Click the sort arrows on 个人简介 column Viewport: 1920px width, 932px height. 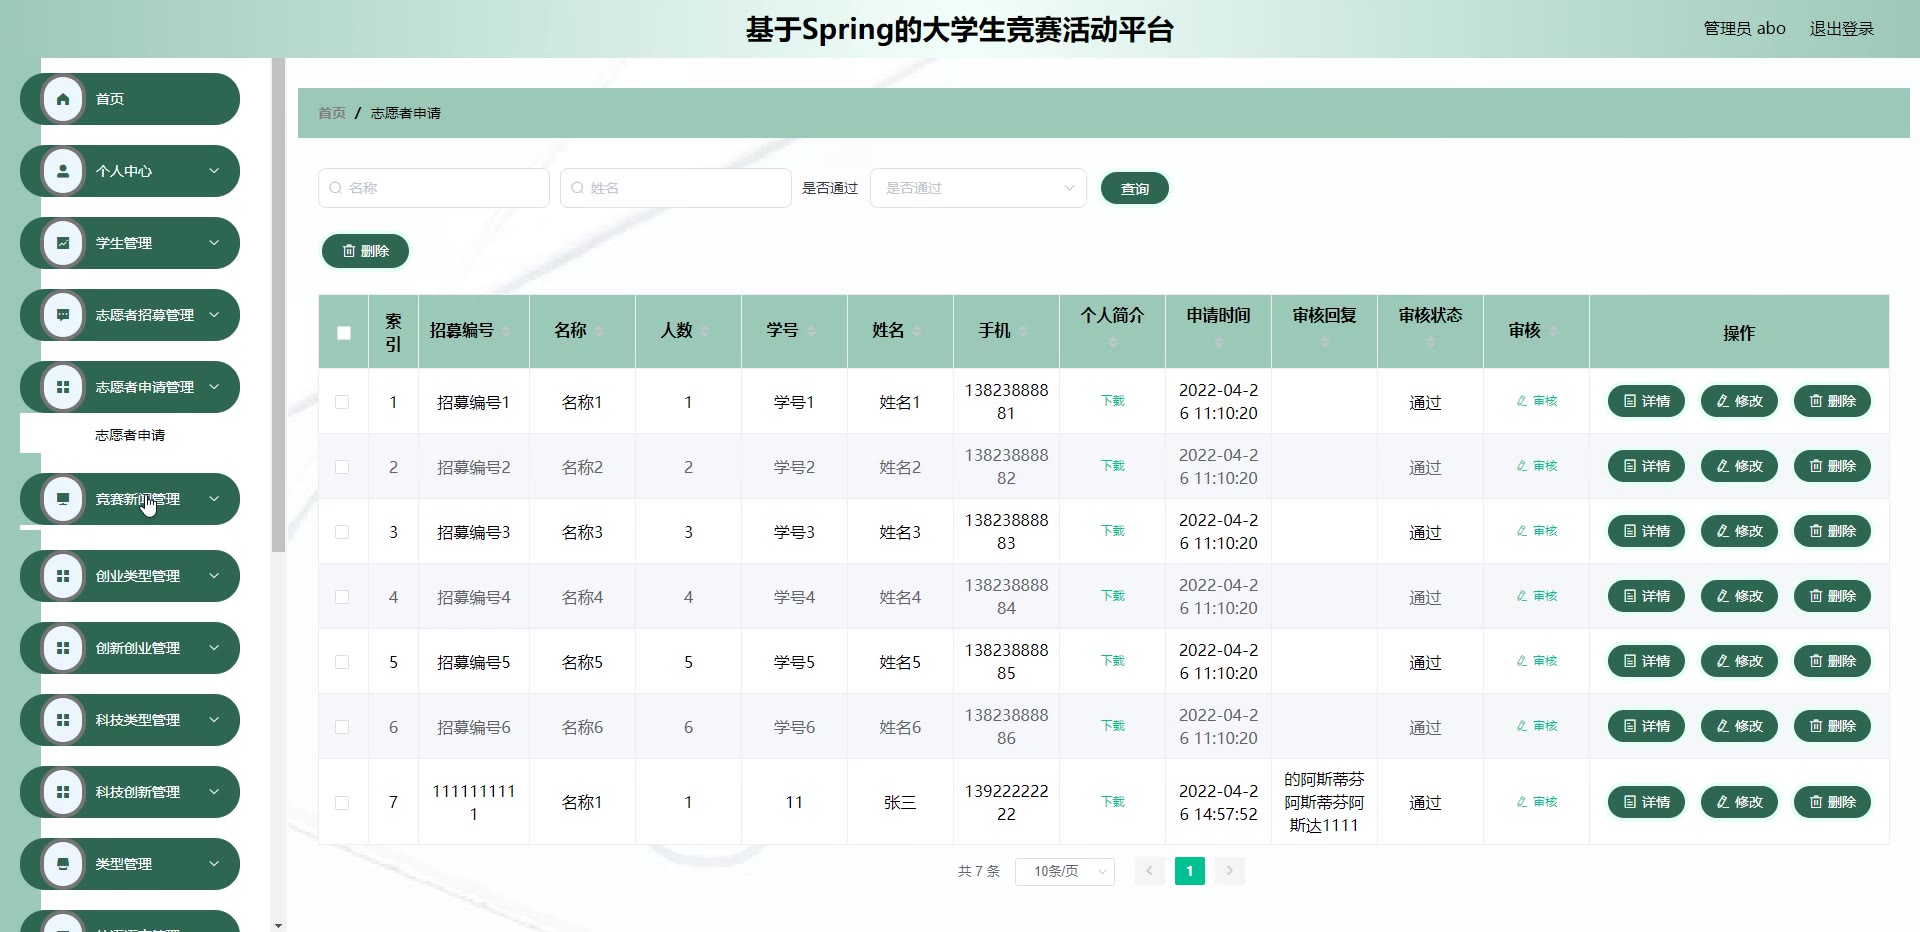pos(1112,342)
